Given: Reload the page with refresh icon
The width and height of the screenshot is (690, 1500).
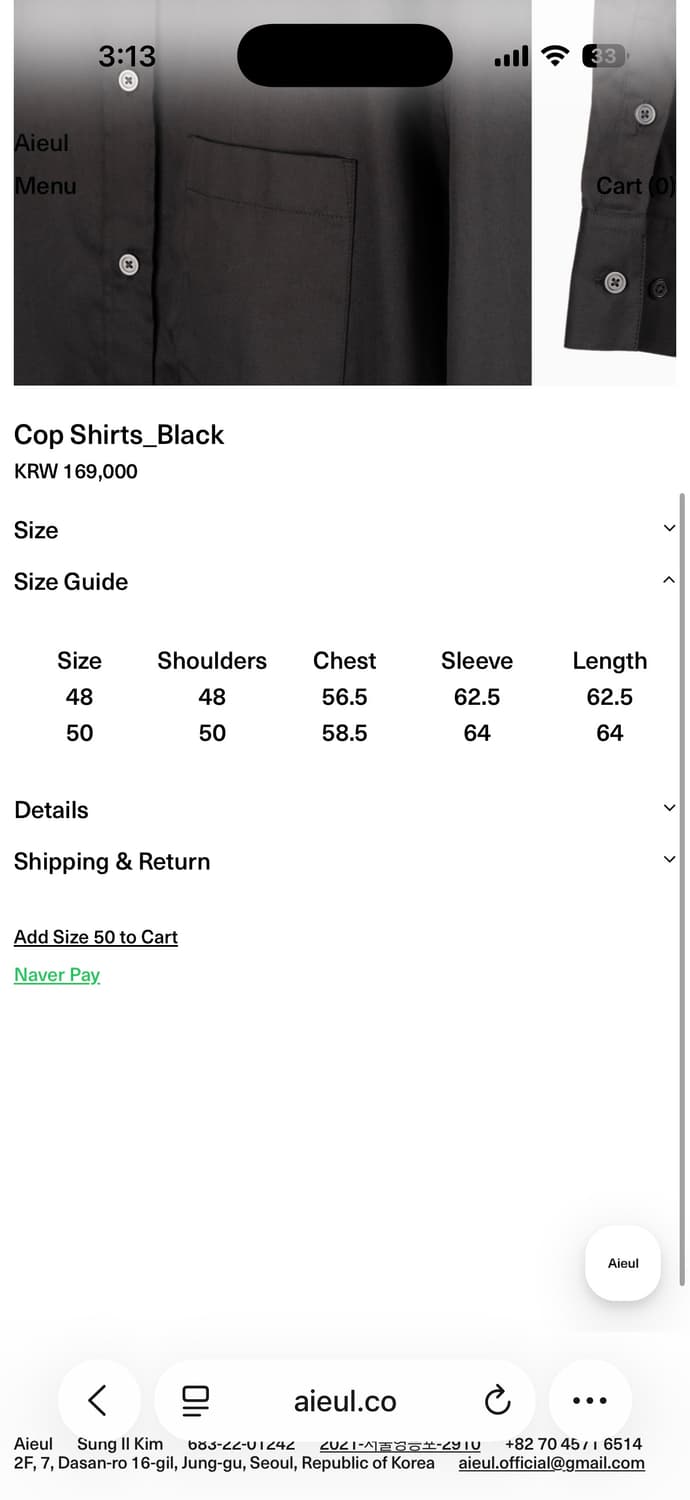Looking at the screenshot, I should click(x=497, y=1400).
